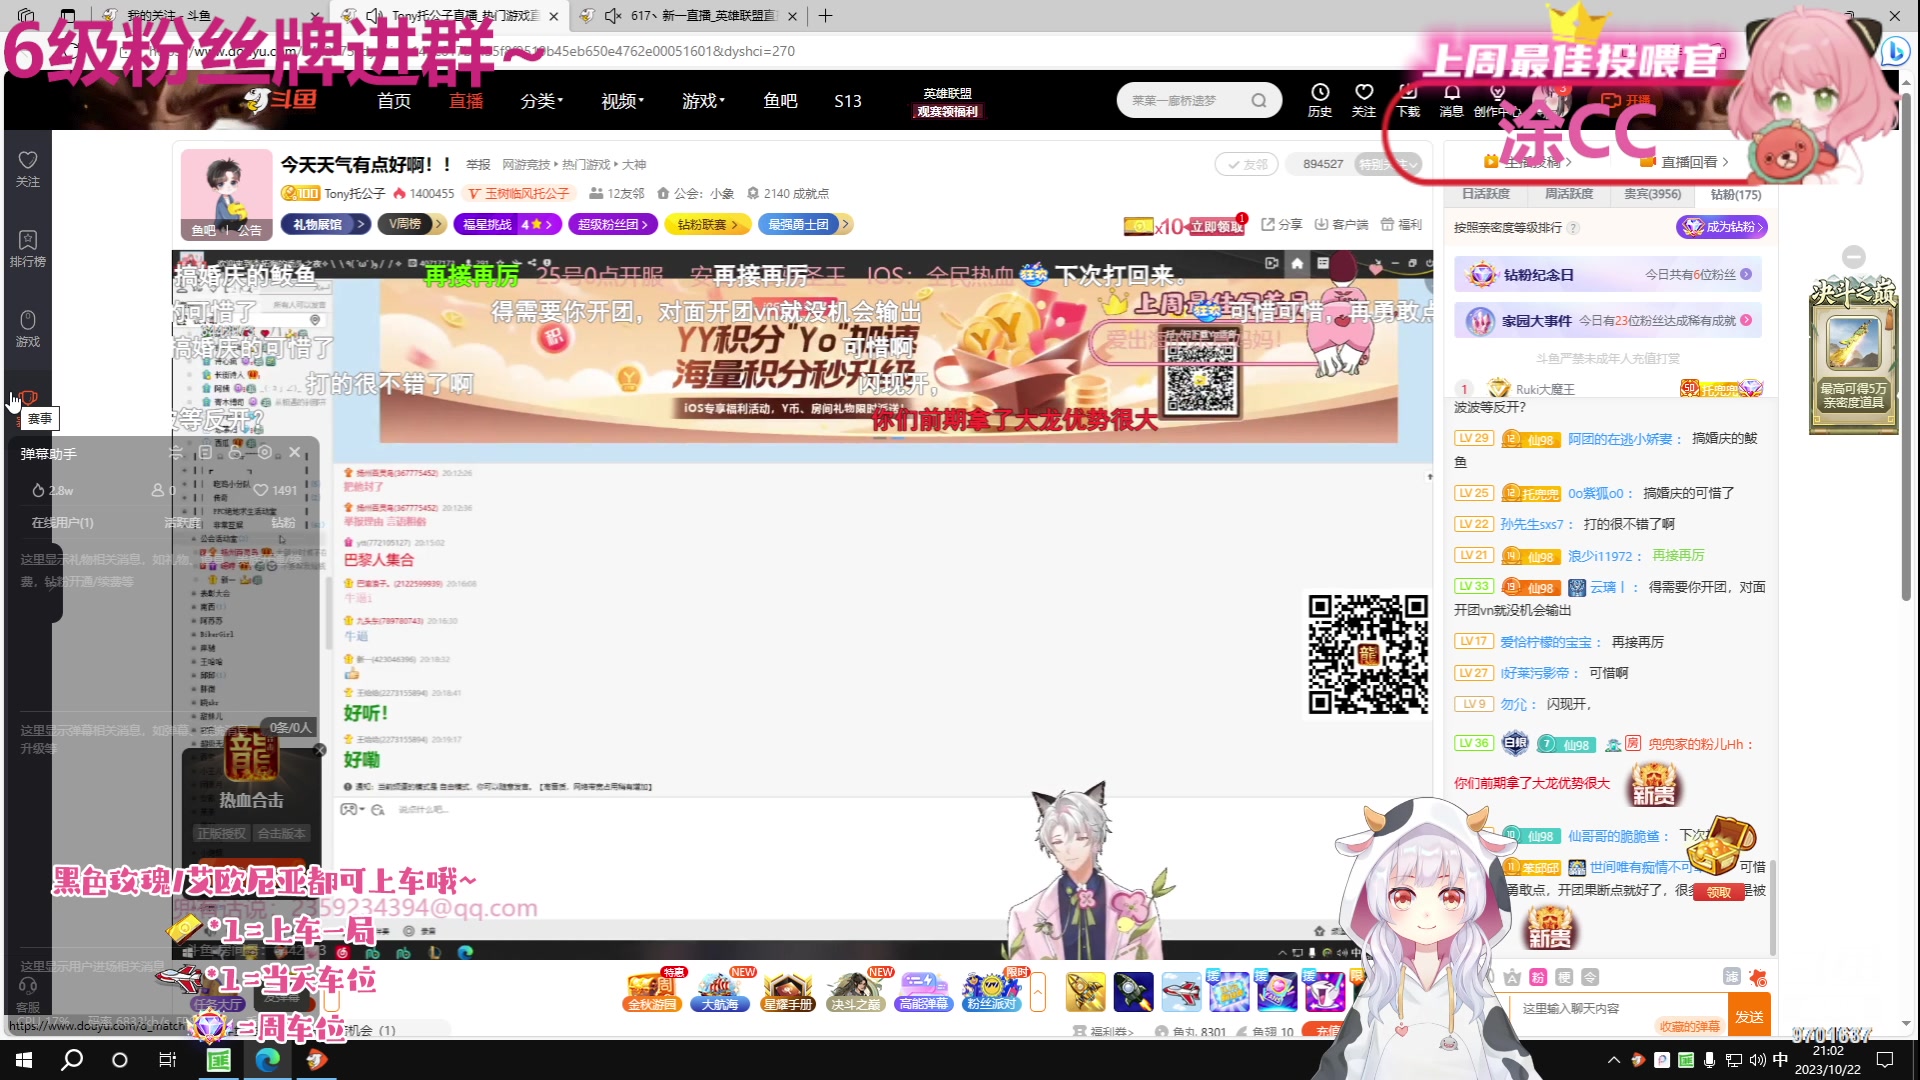
Task: Mute the 617 新一直播 browser tab
Action: tap(614, 16)
